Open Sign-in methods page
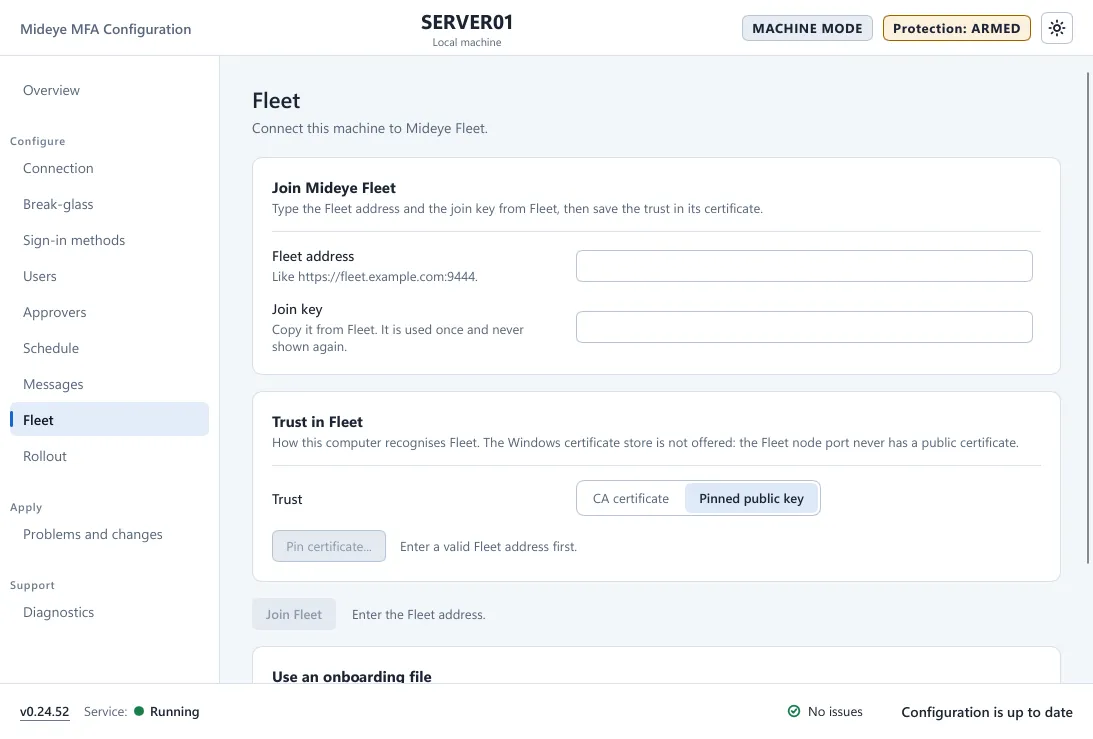1093x739 pixels. (74, 241)
